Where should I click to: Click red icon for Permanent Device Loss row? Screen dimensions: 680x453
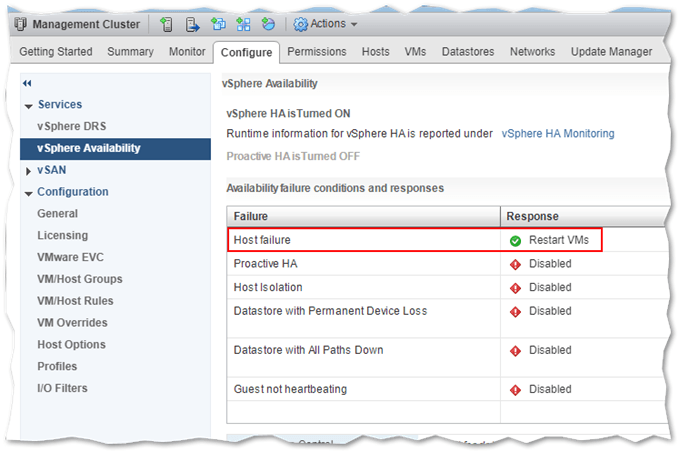click(x=515, y=312)
